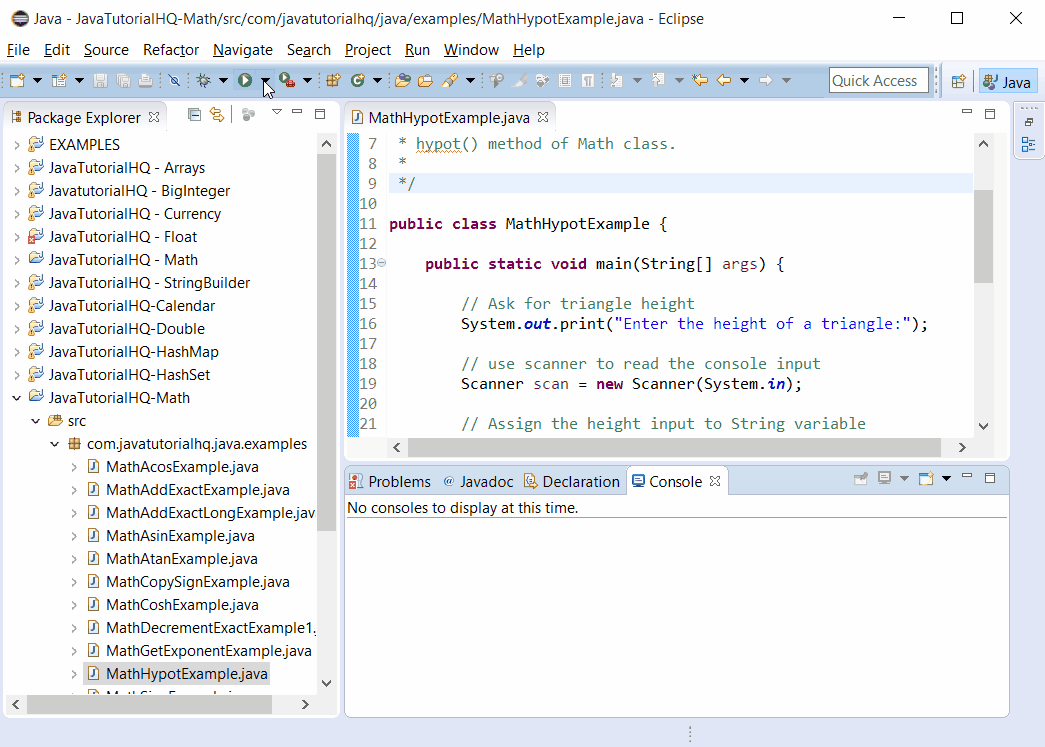Screen dimensions: 1045x747
Task: Switch to the Javadoc tab
Action: click(x=479, y=482)
